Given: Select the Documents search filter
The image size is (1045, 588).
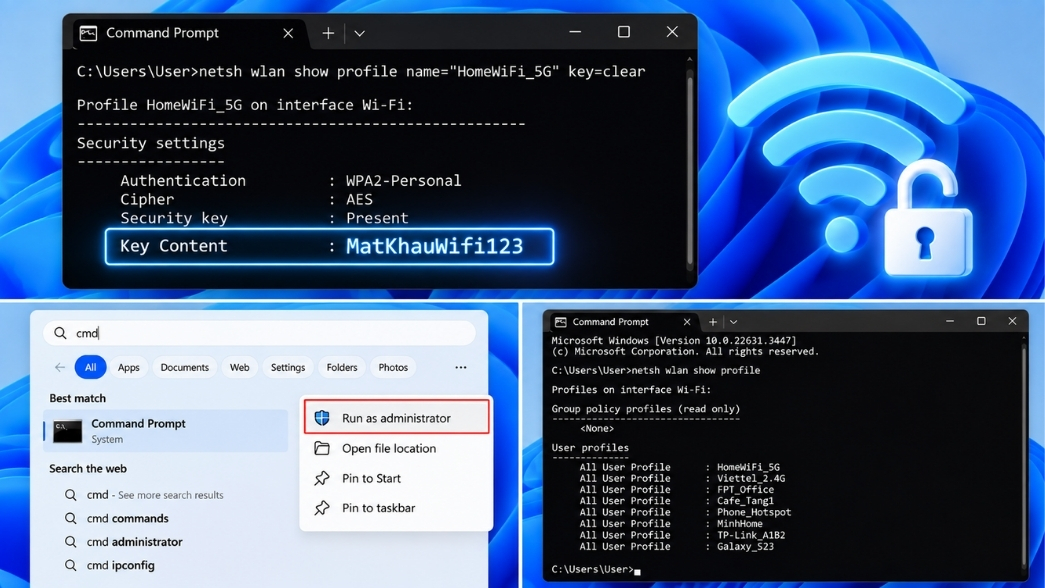Looking at the screenshot, I should click(x=185, y=367).
